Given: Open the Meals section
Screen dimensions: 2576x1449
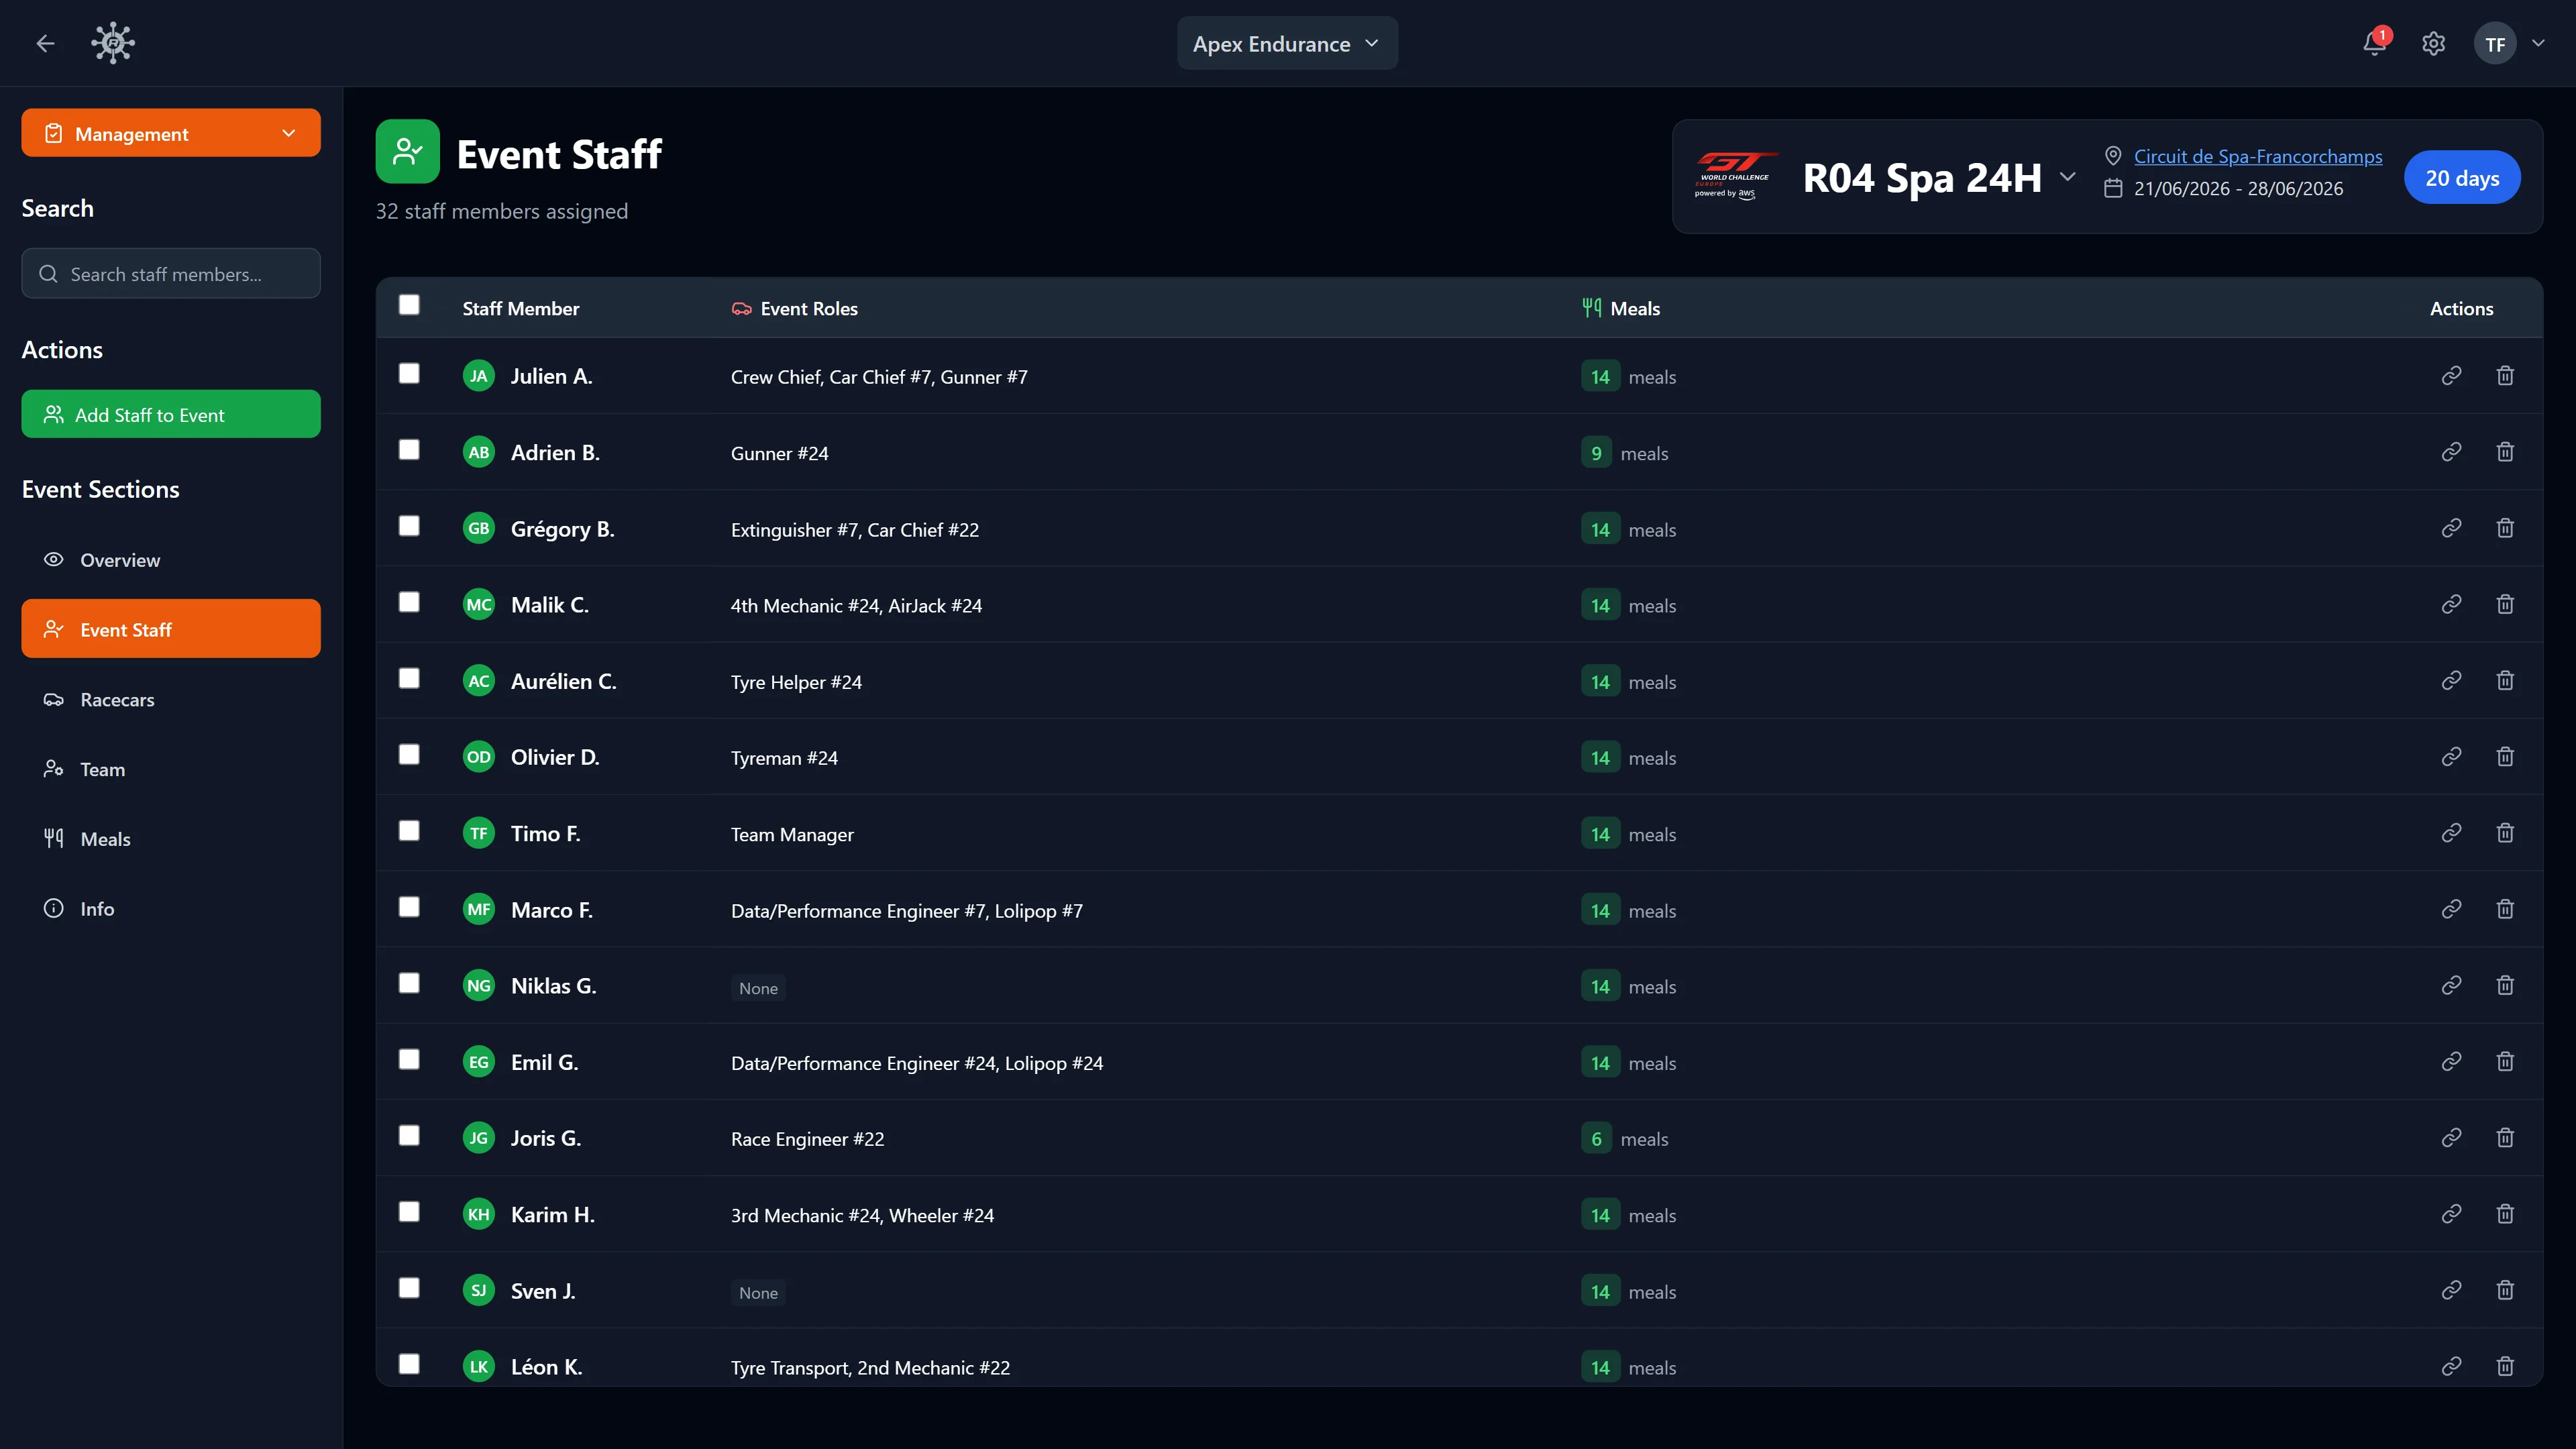Looking at the screenshot, I should pos(171,839).
